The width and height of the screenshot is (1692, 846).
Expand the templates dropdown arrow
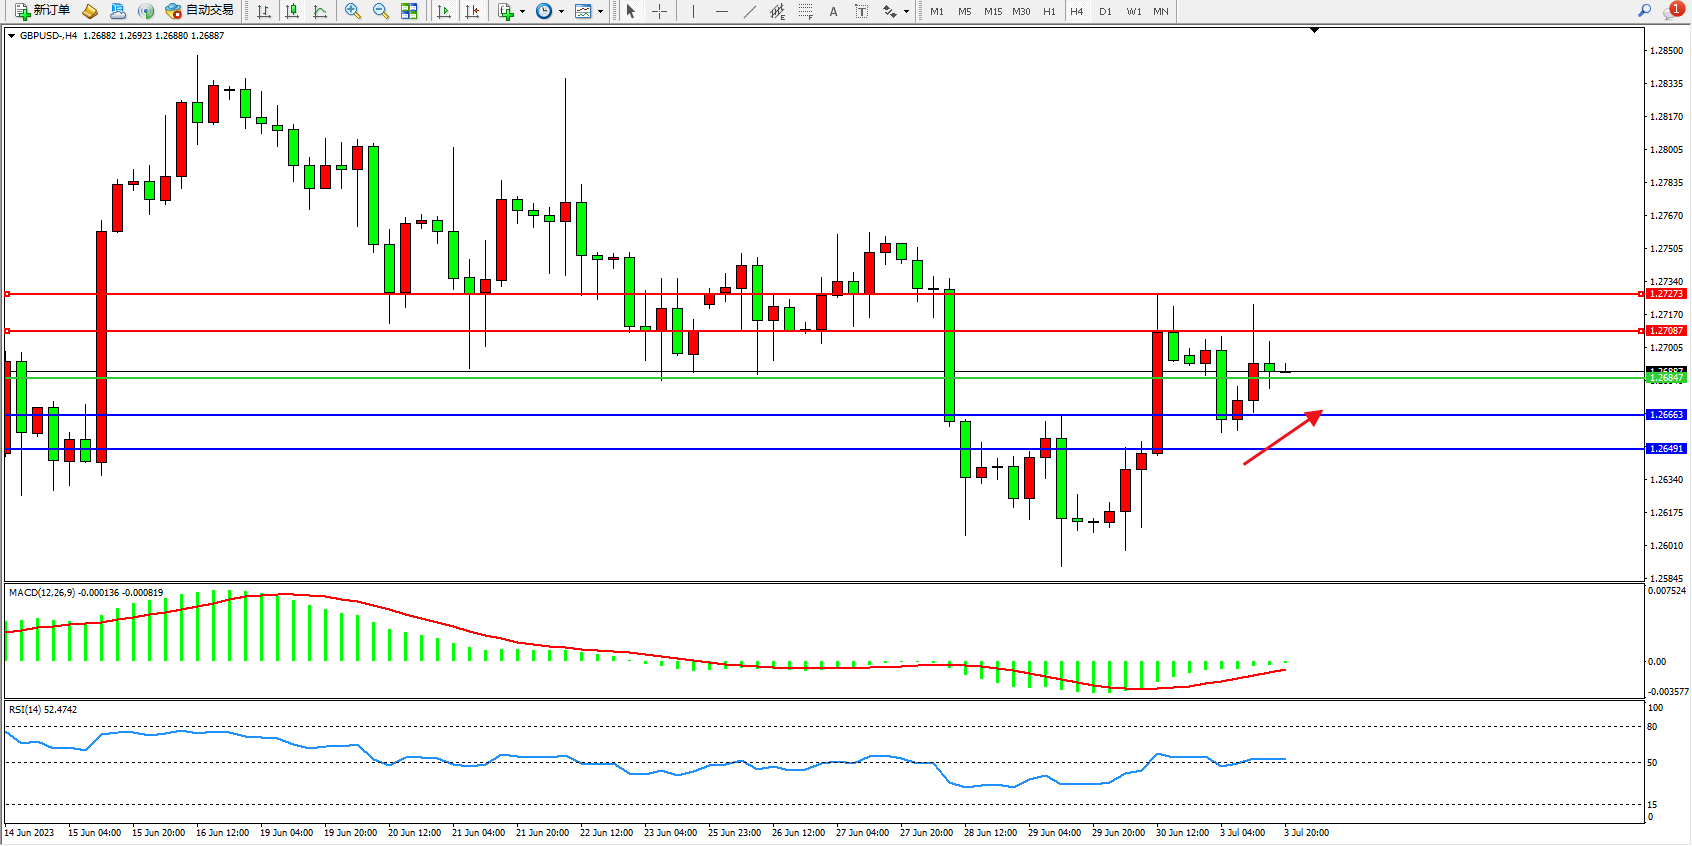pos(600,12)
